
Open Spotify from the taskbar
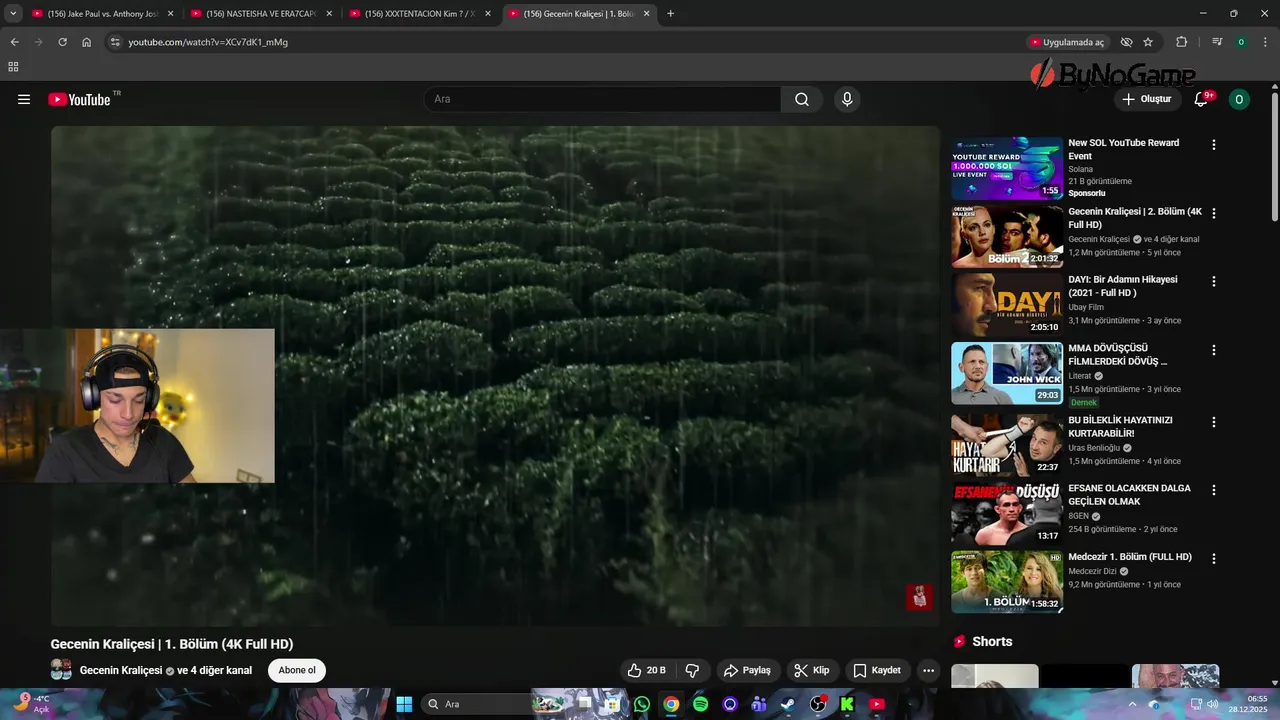coord(701,704)
